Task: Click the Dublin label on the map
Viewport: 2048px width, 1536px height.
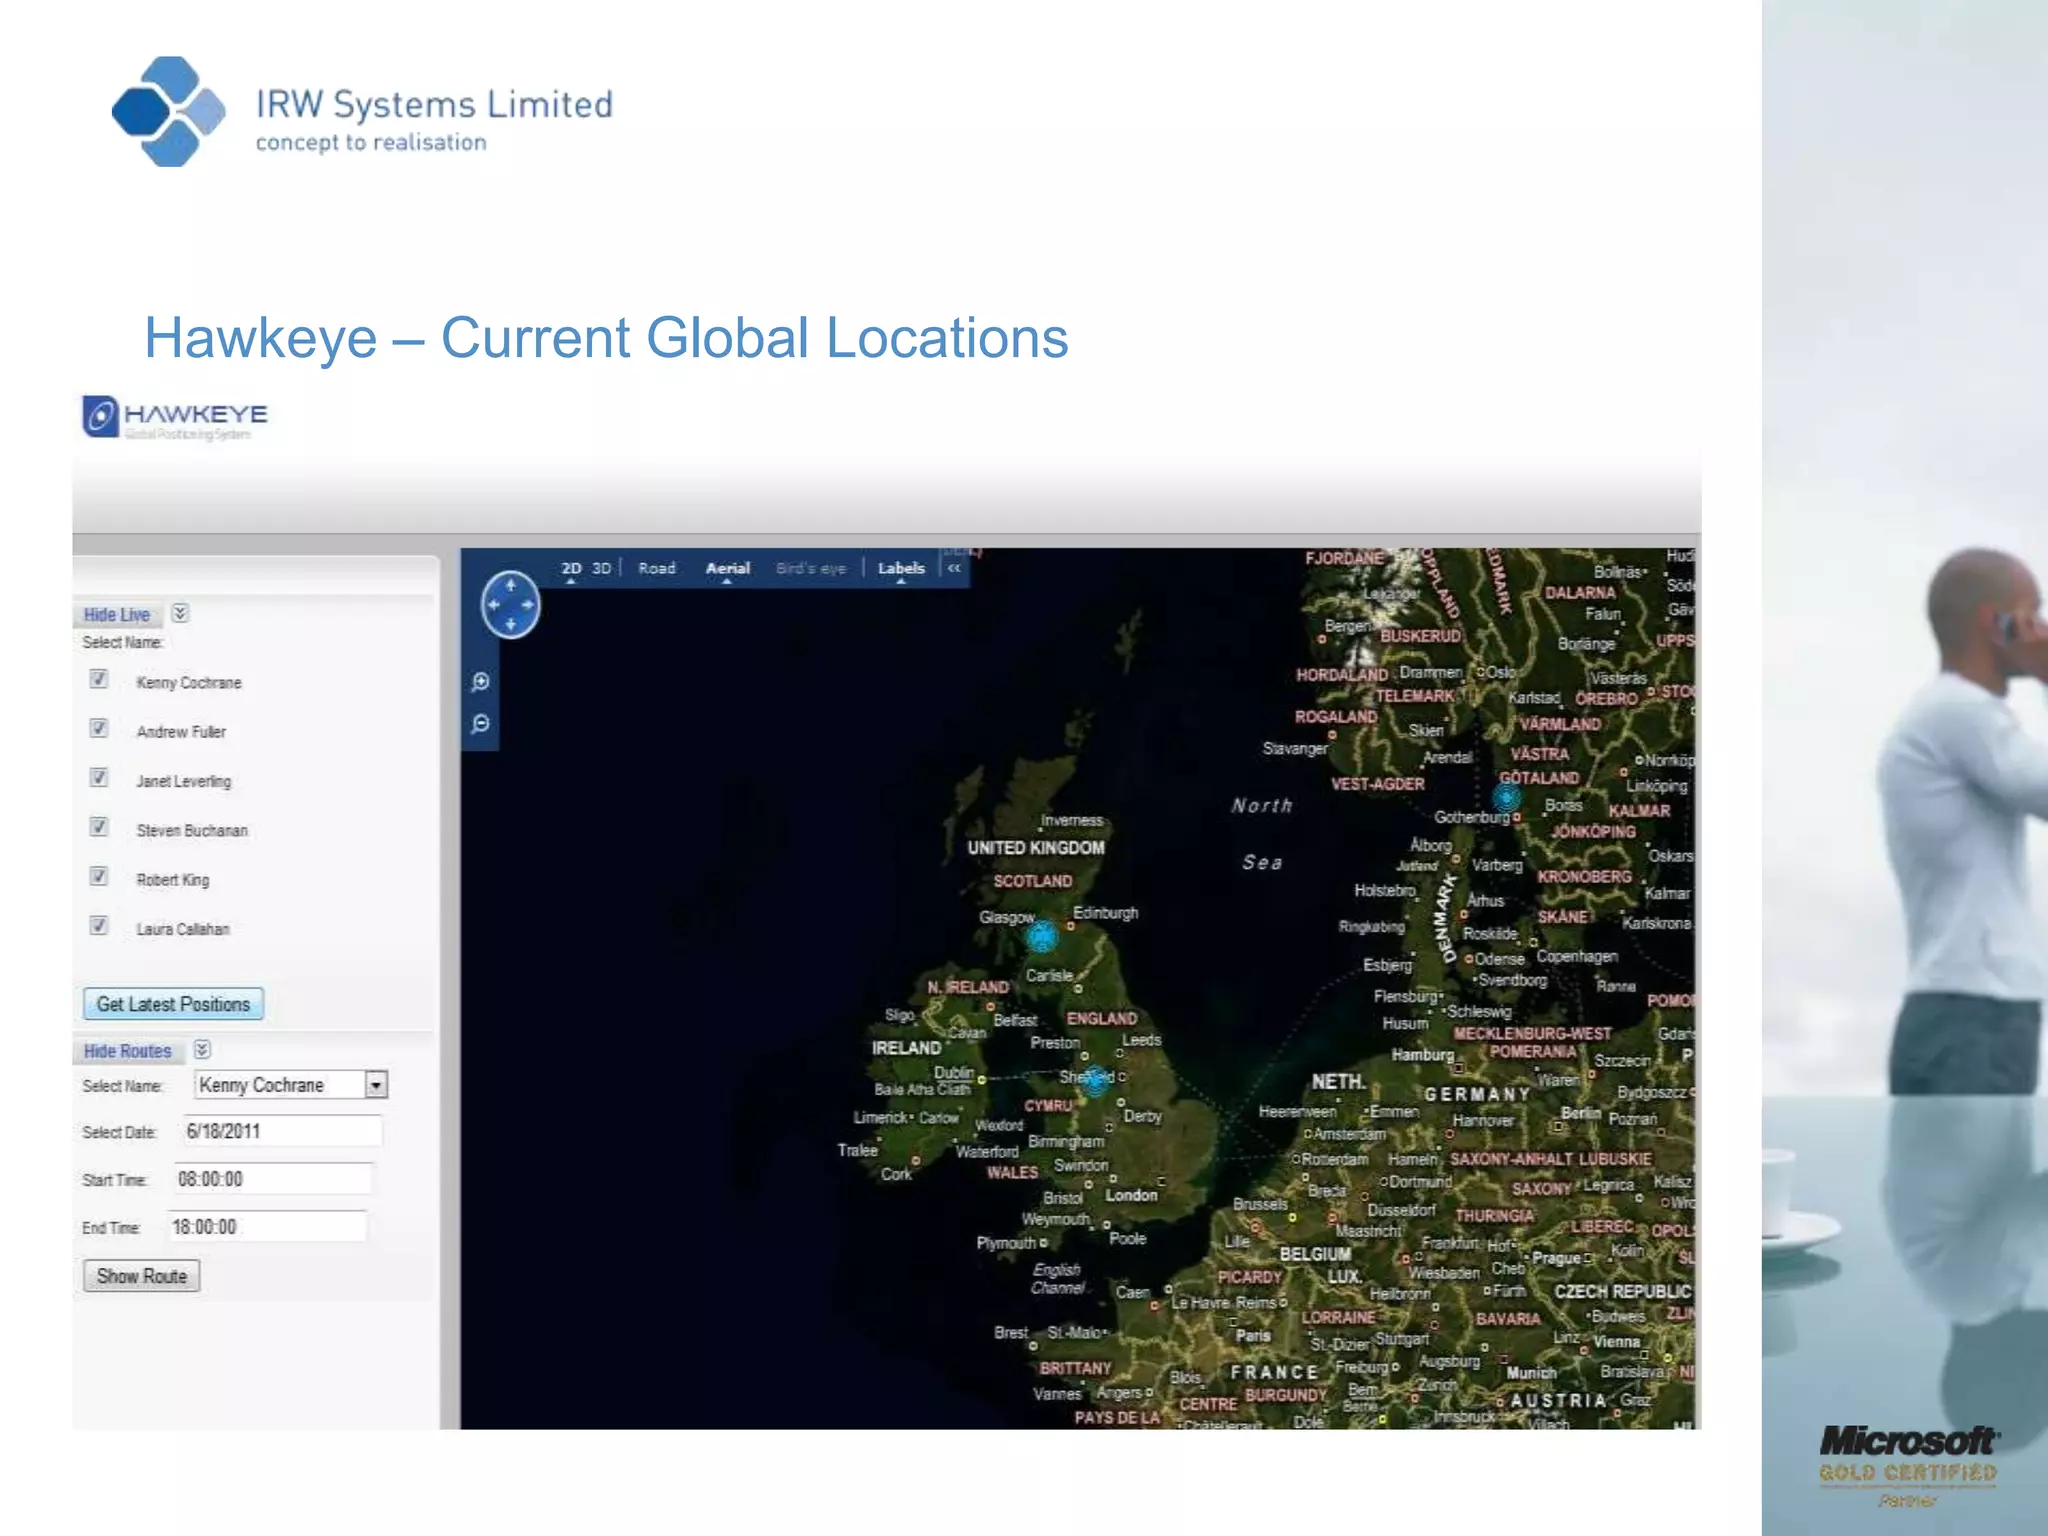Action: [x=954, y=1072]
